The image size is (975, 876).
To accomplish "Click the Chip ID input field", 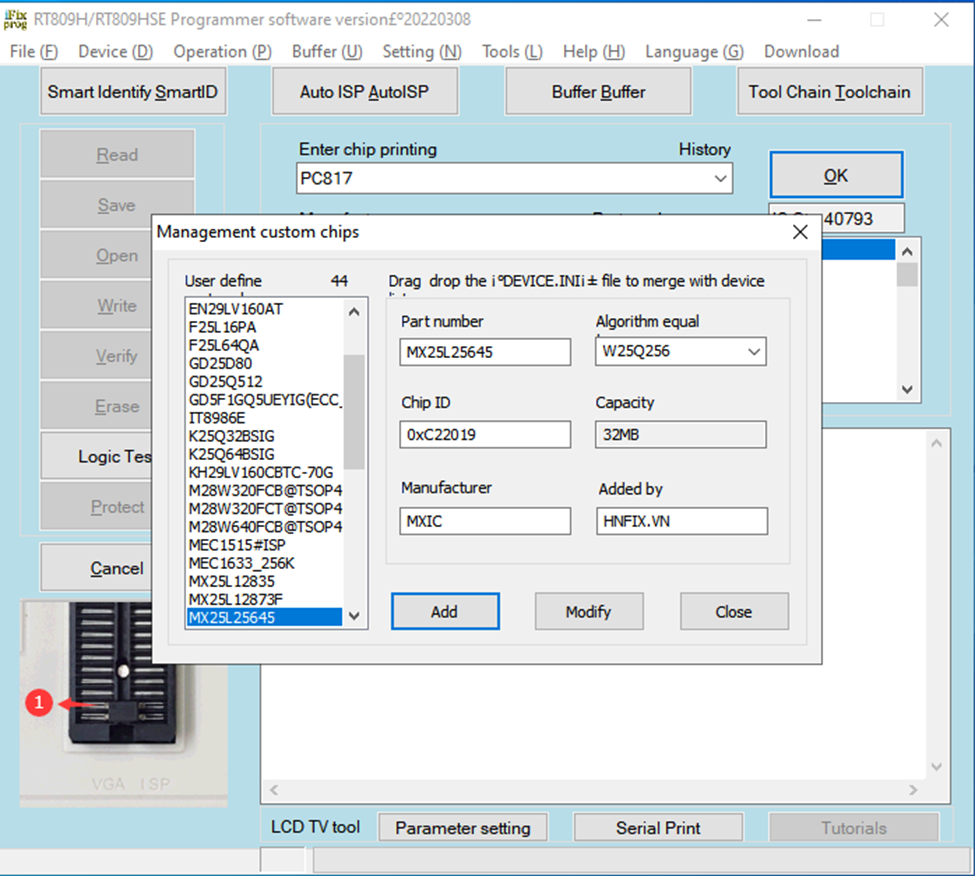I will [485, 434].
